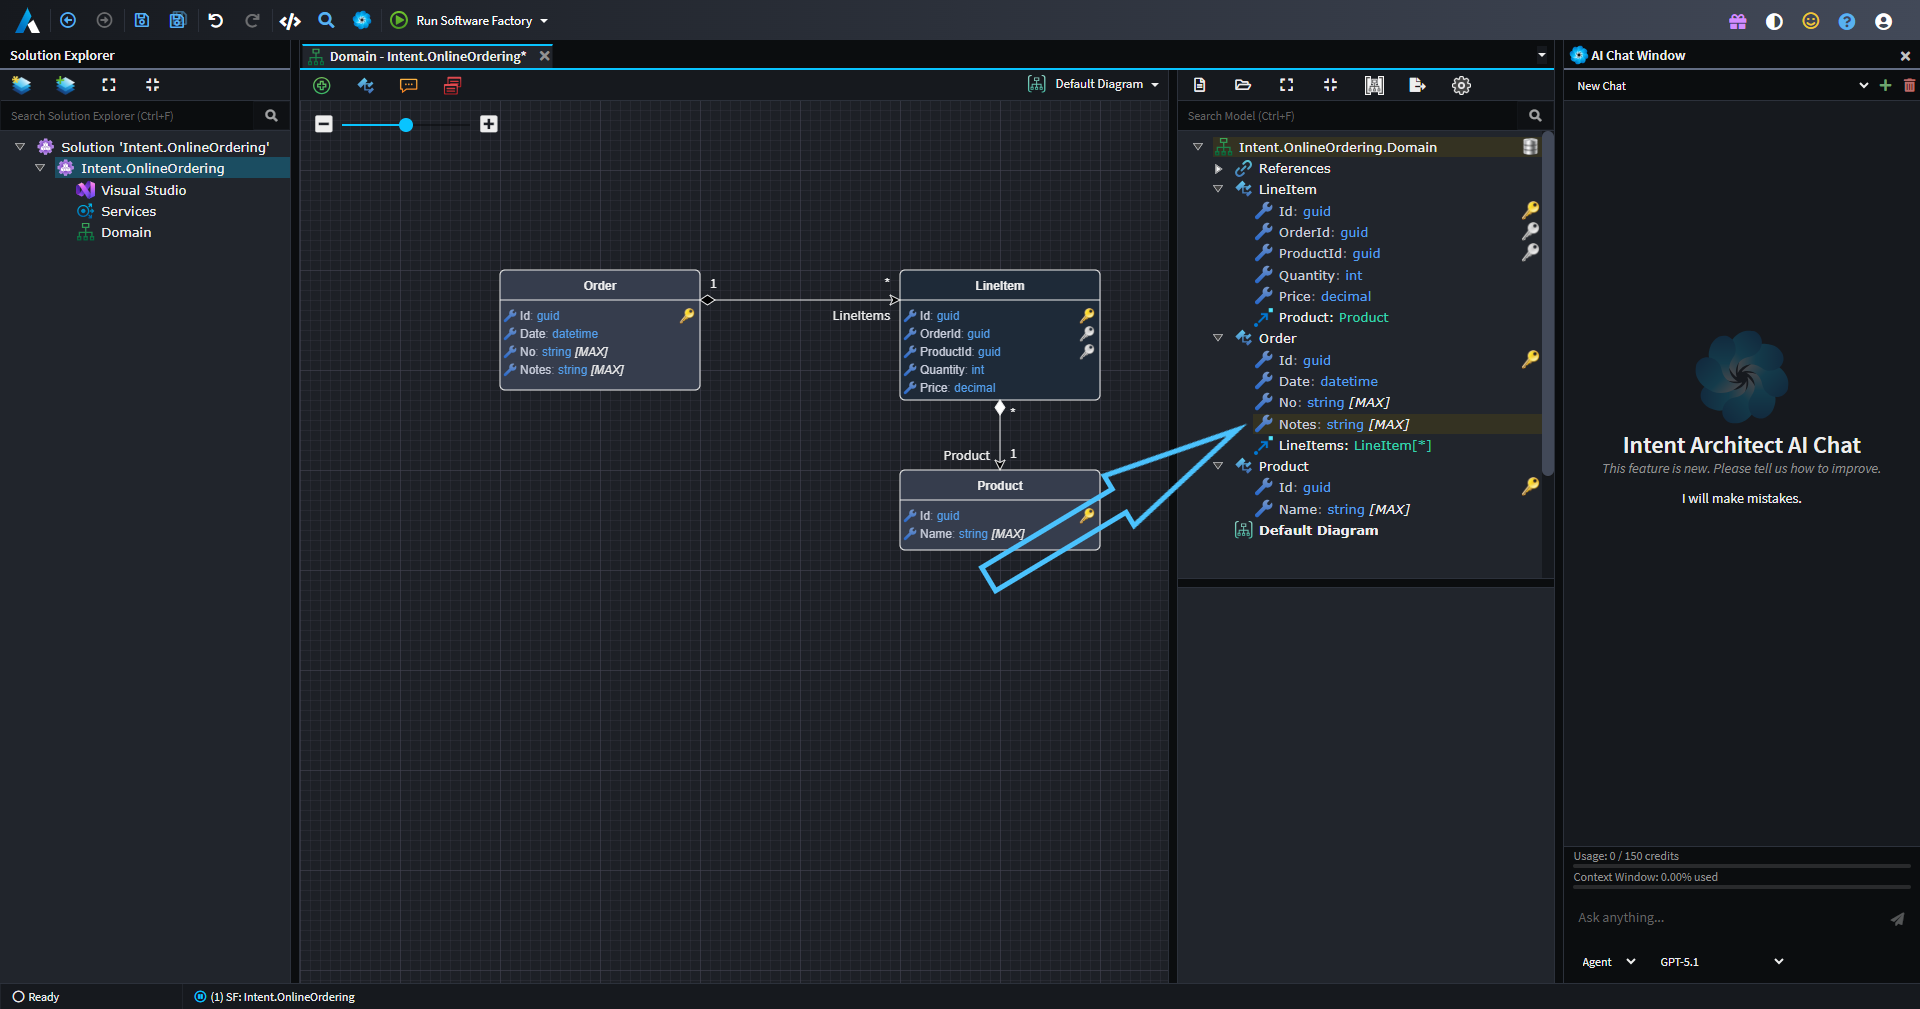Select the Domain - Intent.OnlineOrdering tab
Image resolution: width=1920 pixels, height=1009 pixels.
pyautogui.click(x=427, y=56)
